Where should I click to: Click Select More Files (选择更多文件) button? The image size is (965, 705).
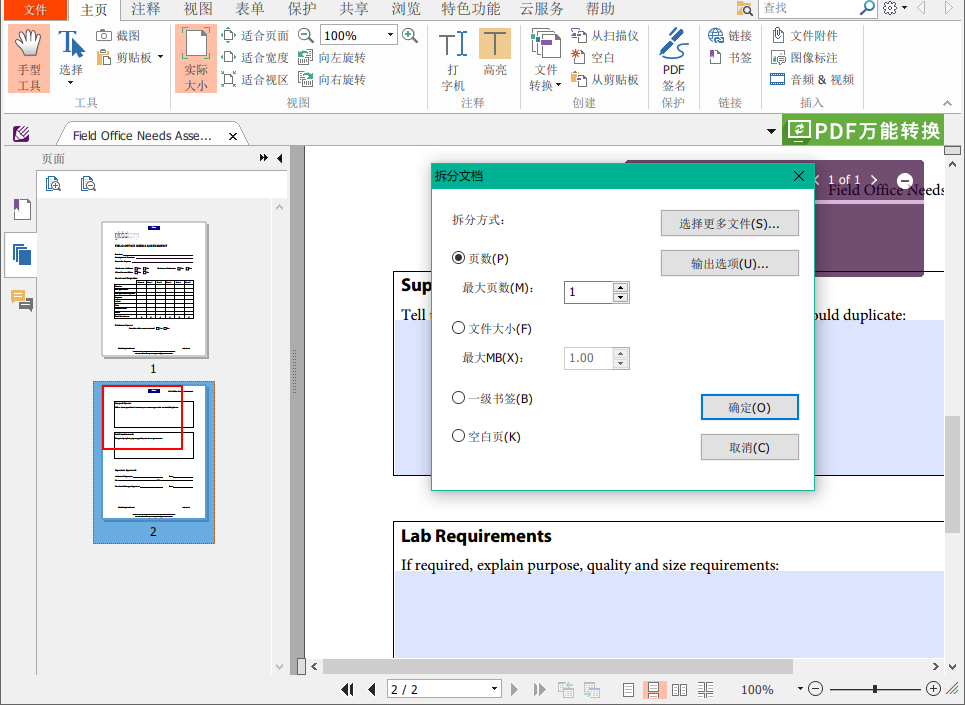coord(729,224)
